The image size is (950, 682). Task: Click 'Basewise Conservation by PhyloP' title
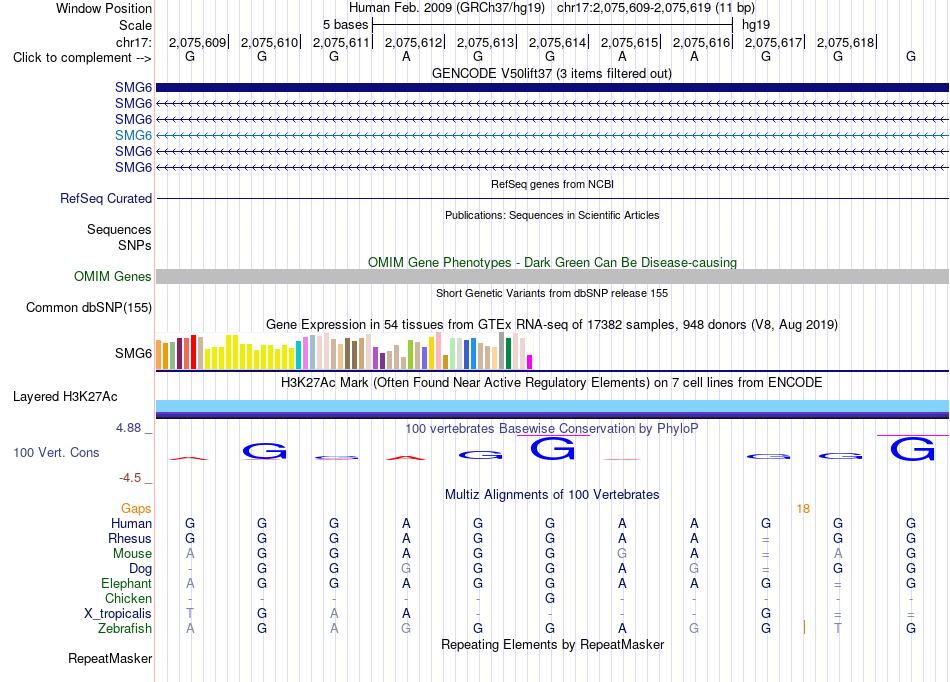tap(551, 429)
